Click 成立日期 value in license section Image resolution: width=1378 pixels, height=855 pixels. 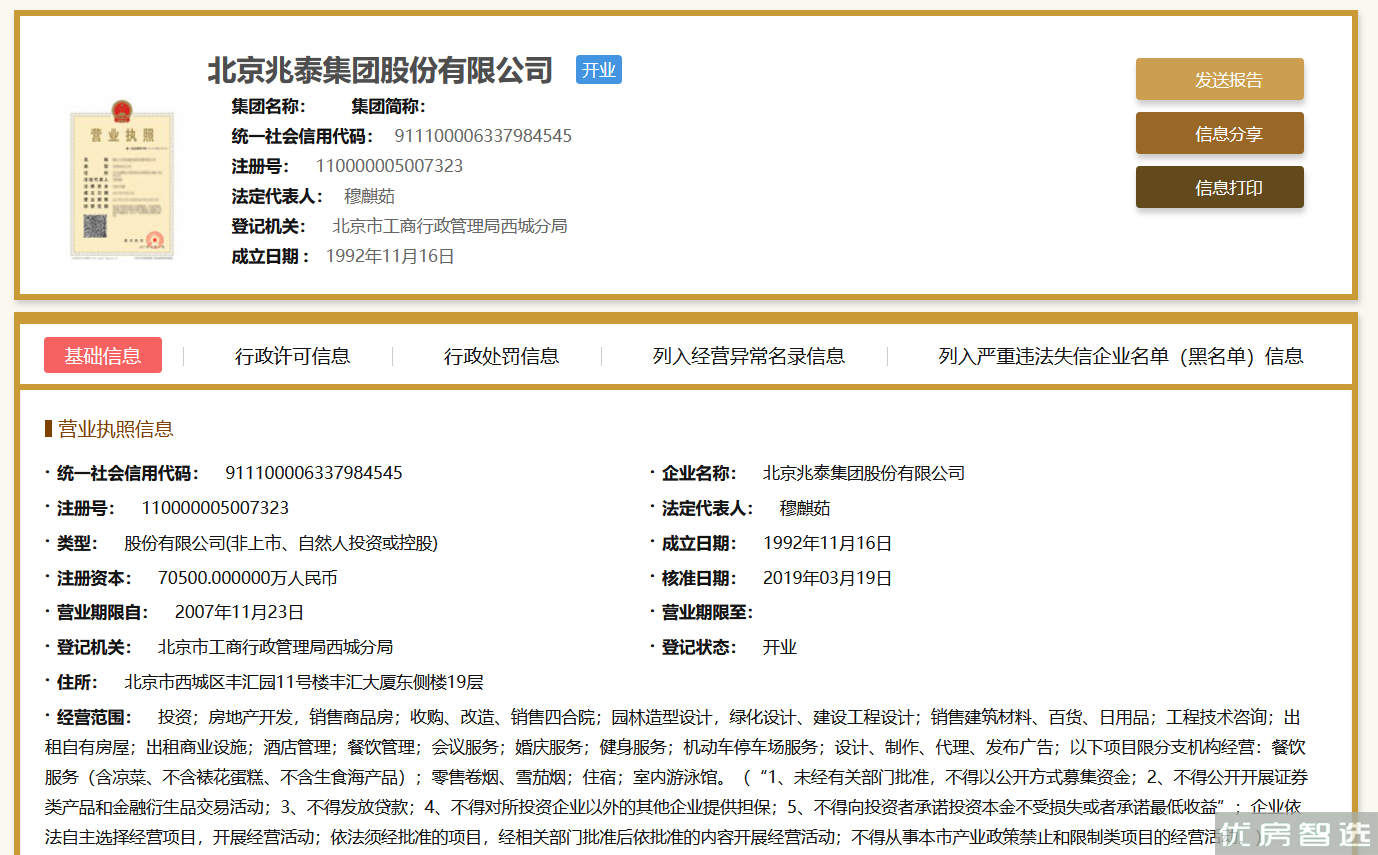pyautogui.click(x=827, y=543)
